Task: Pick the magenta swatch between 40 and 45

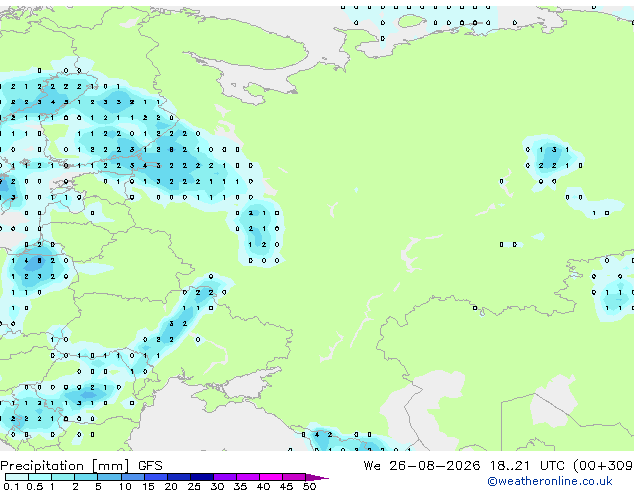Action: pos(271,477)
